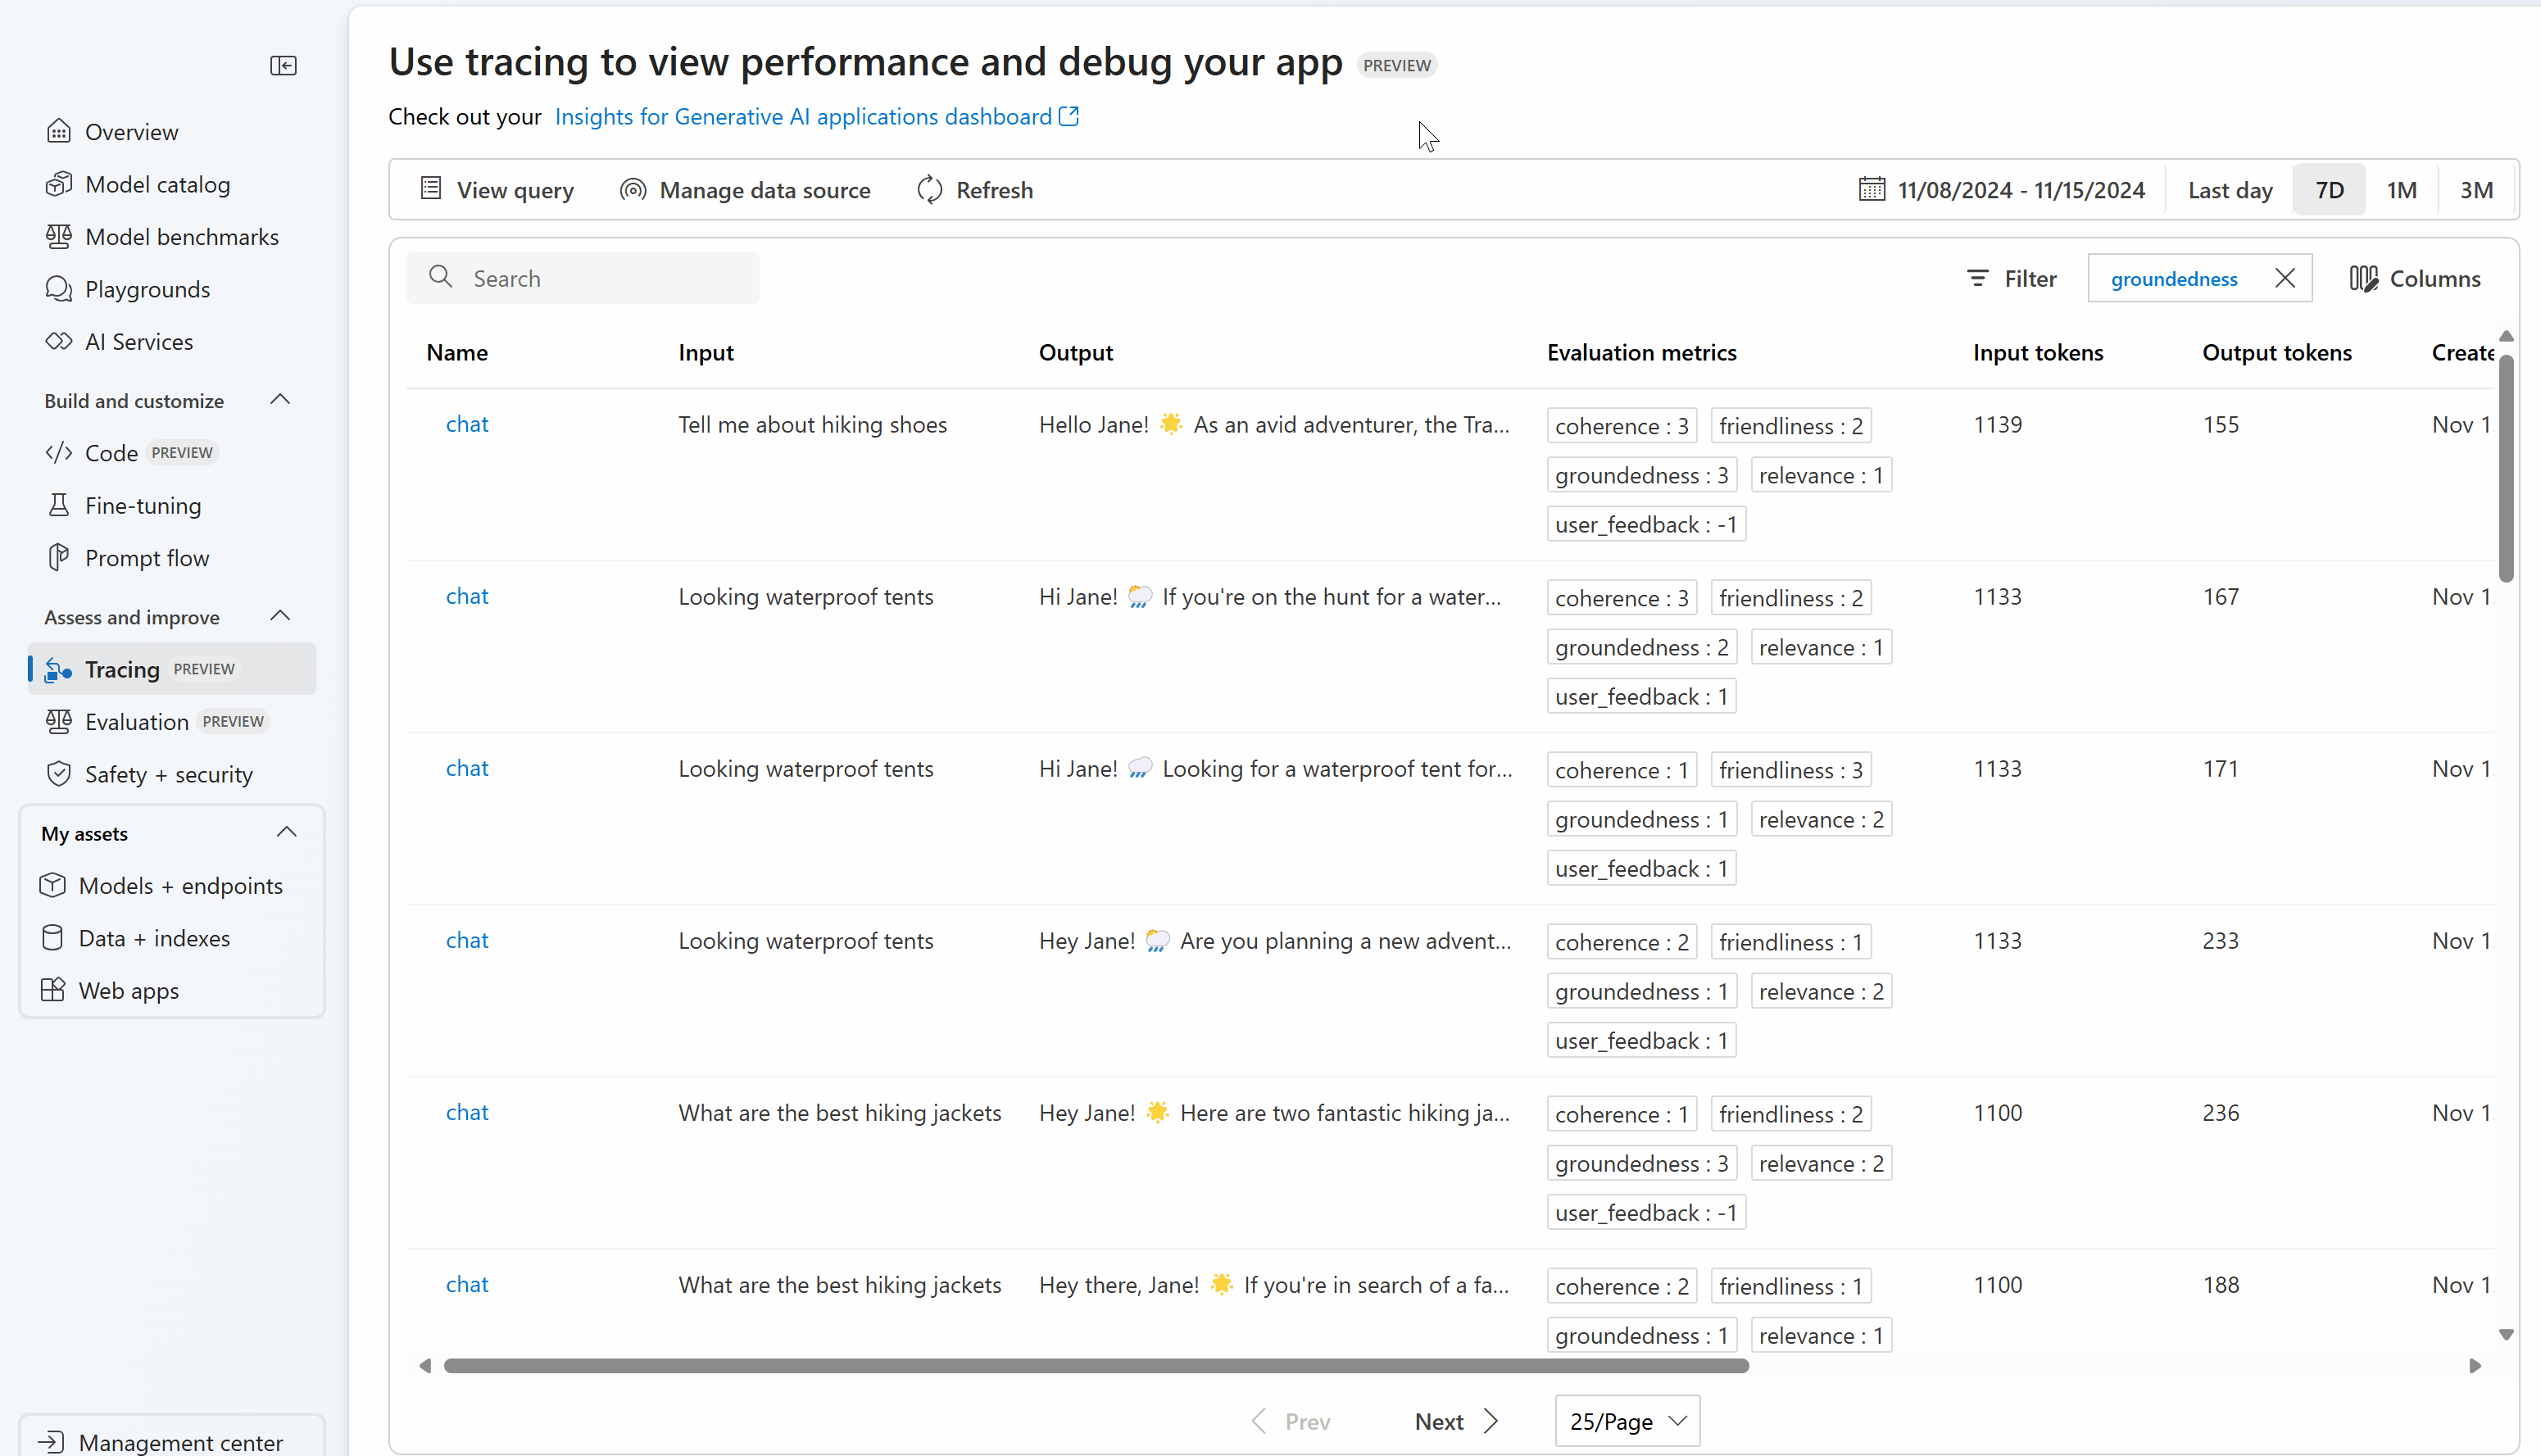Collapse the Build and customize section
This screenshot has width=2541, height=1456.
[280, 400]
